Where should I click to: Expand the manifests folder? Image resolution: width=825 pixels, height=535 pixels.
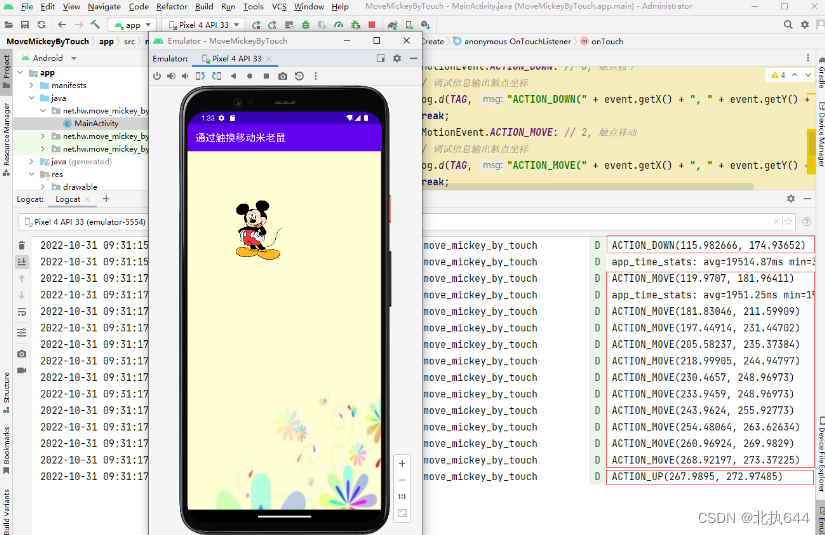[x=31, y=85]
